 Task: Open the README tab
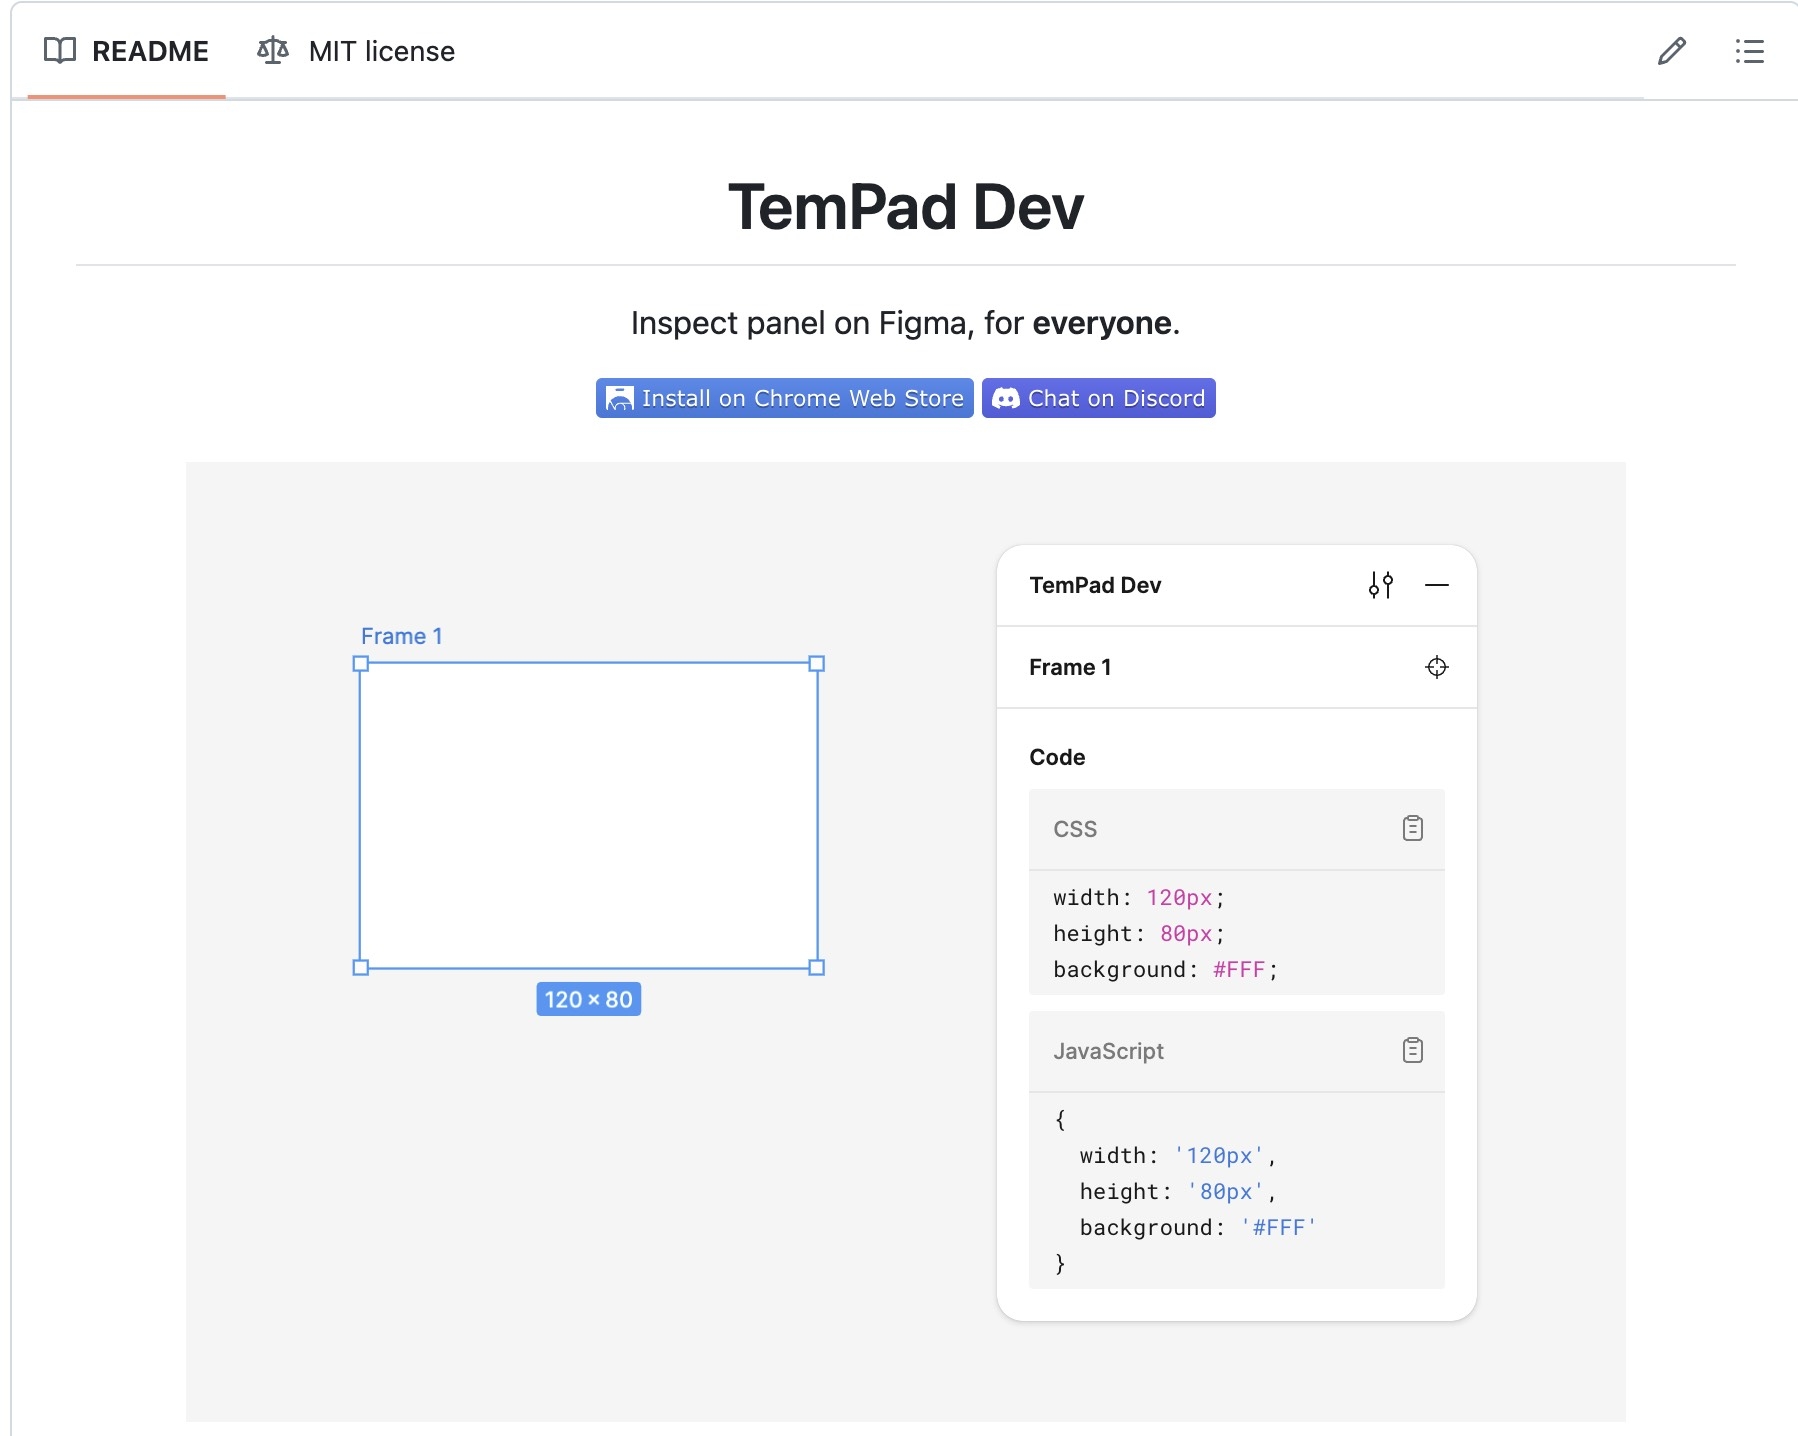pyautogui.click(x=126, y=51)
